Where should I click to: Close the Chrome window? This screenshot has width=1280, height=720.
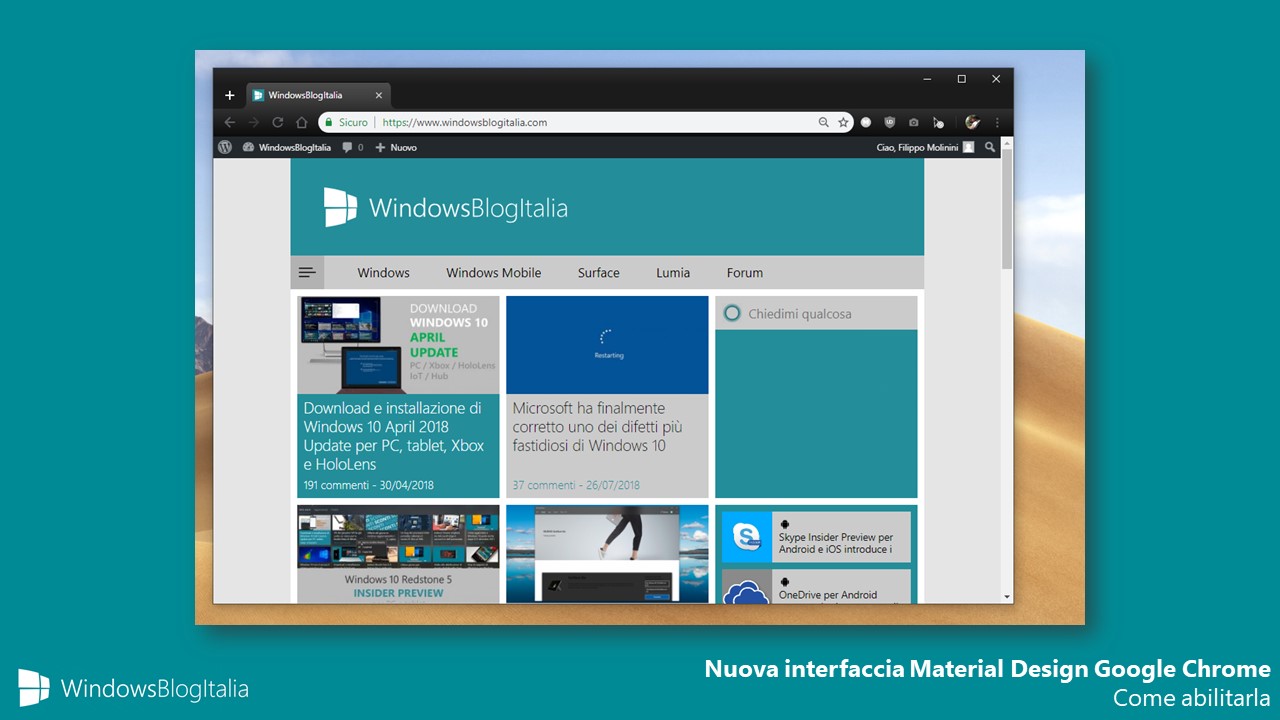point(996,79)
